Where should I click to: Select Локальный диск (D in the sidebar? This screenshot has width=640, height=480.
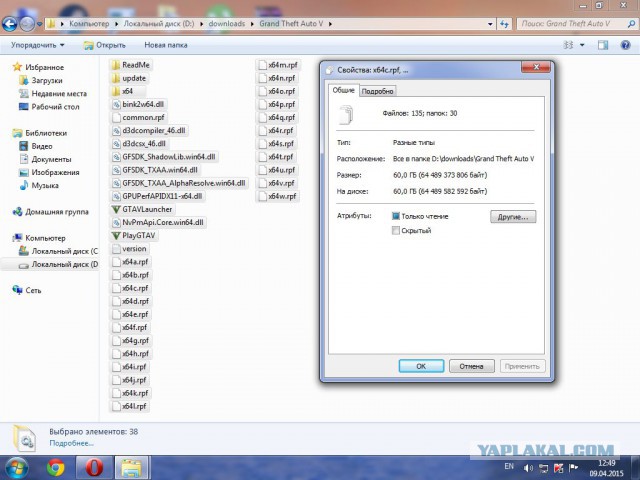tap(58, 264)
